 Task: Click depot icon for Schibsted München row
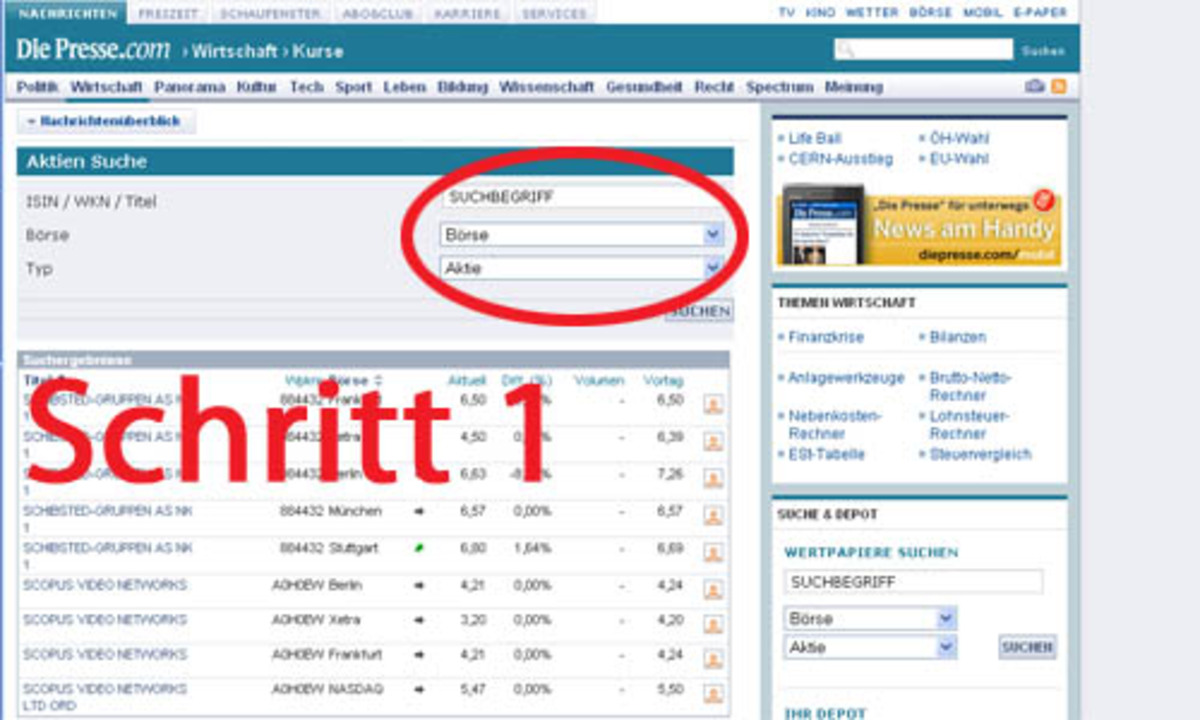tap(713, 516)
